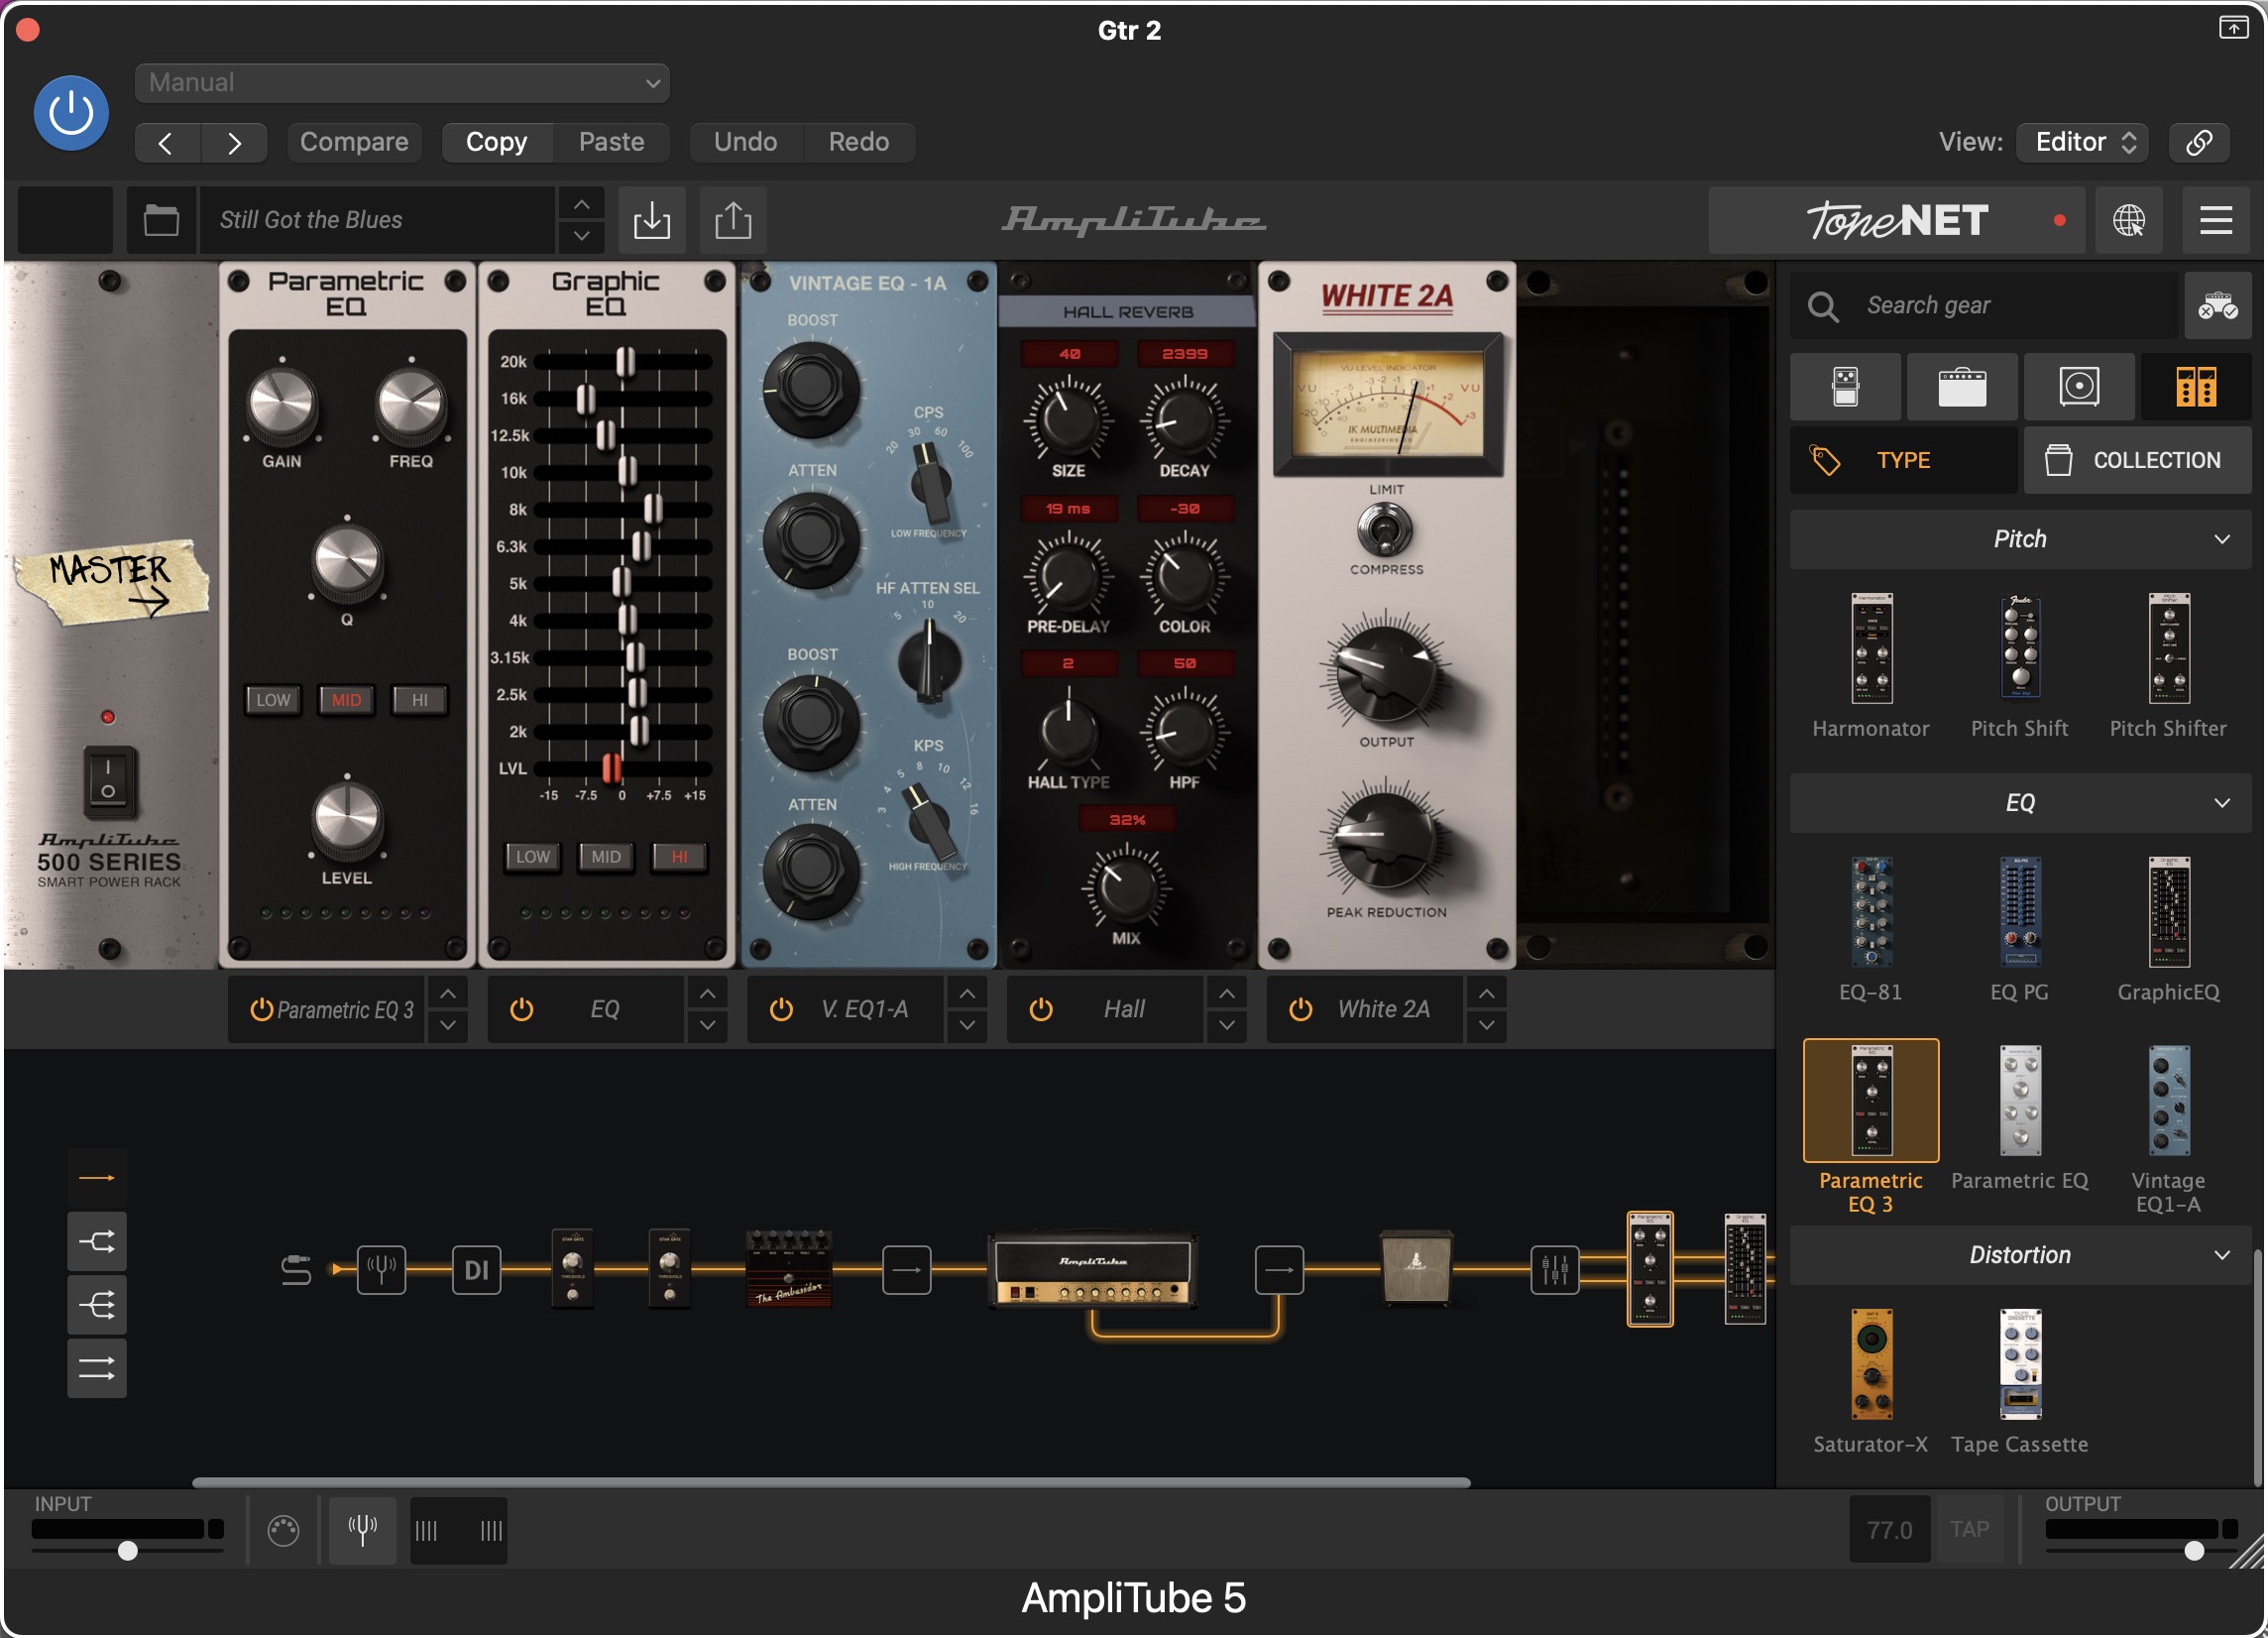Open the Manual preset dropdown
2268x1638 pixels.
[402, 83]
